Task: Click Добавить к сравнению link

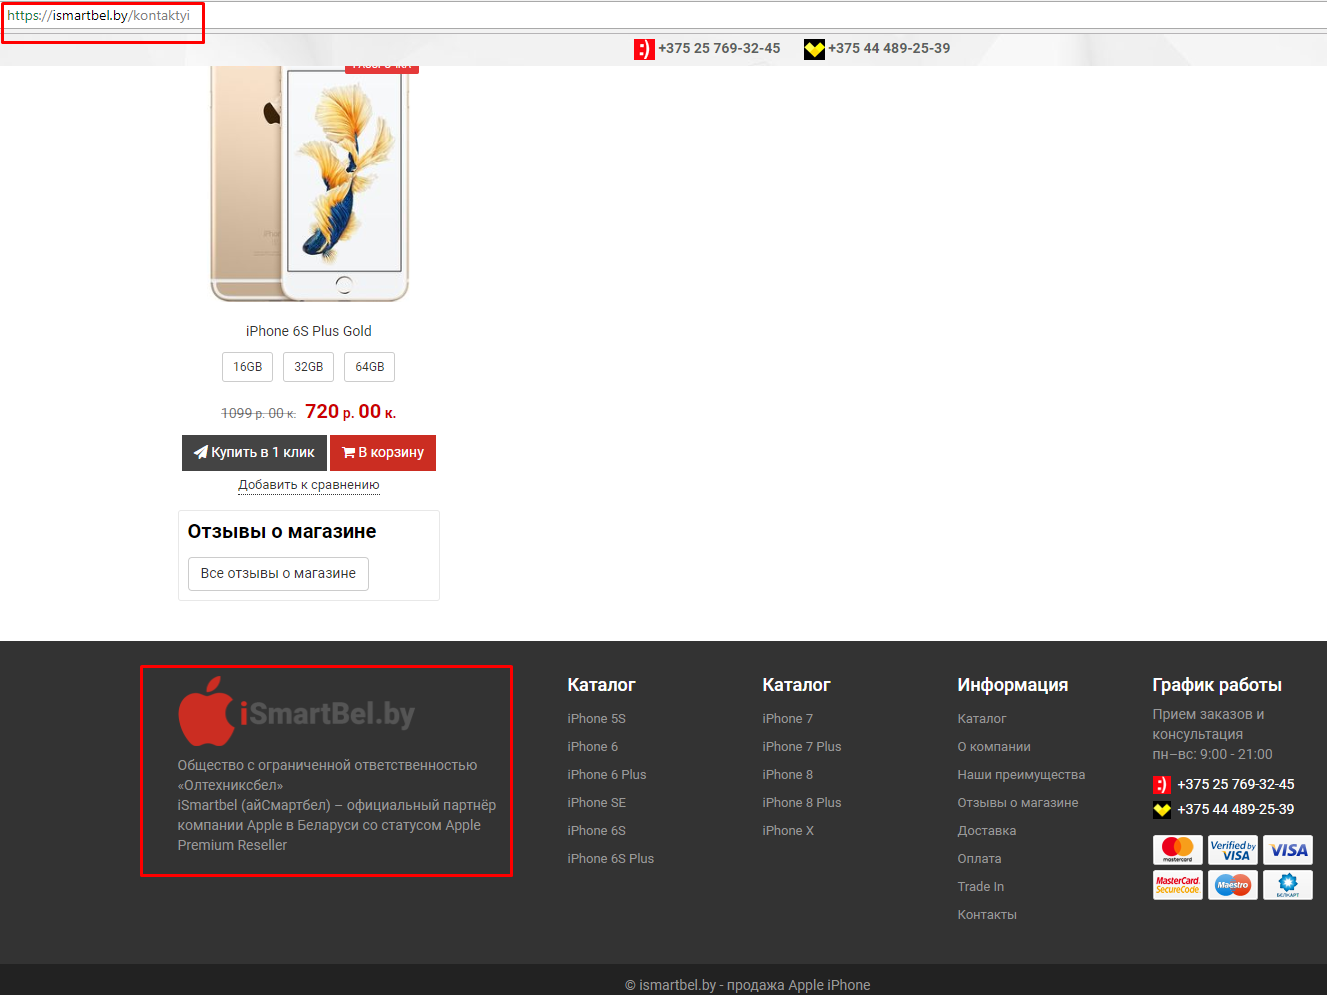Action: 309,485
